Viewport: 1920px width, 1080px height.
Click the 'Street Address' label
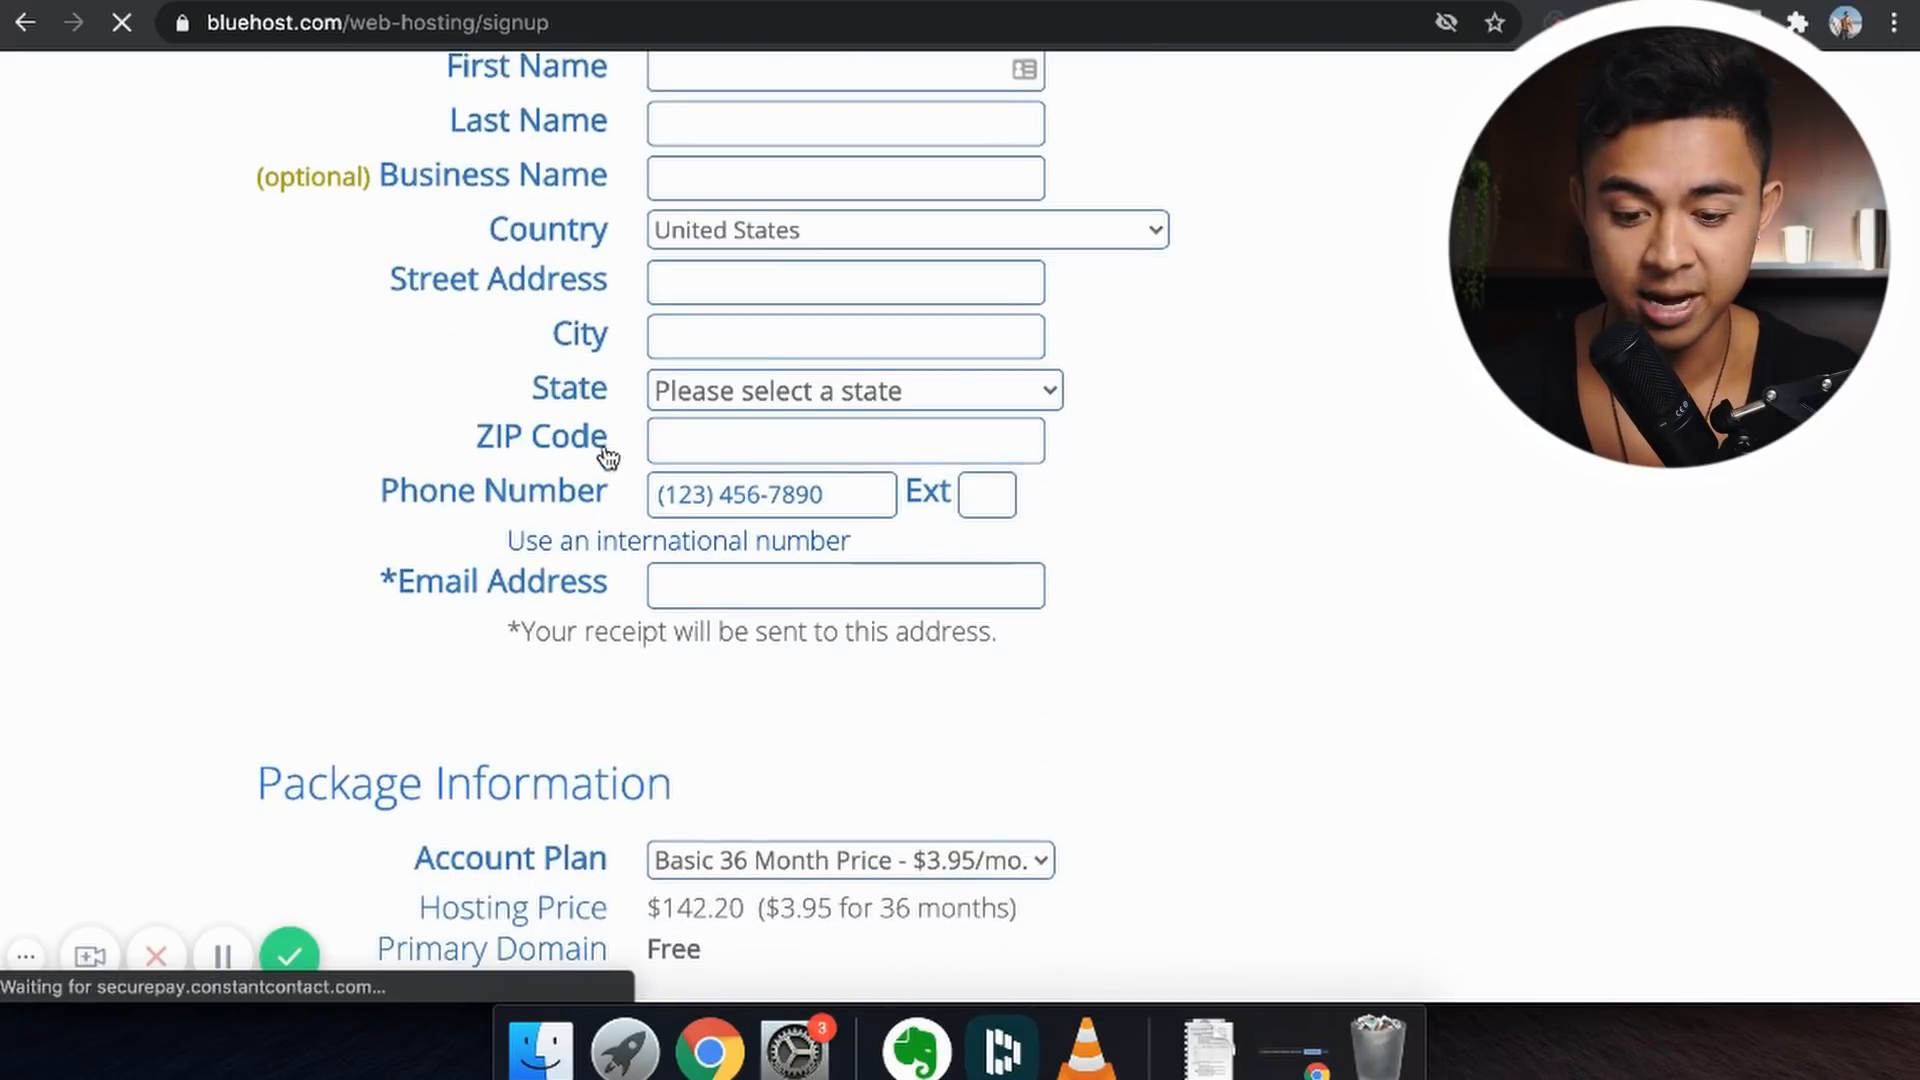[x=498, y=279]
